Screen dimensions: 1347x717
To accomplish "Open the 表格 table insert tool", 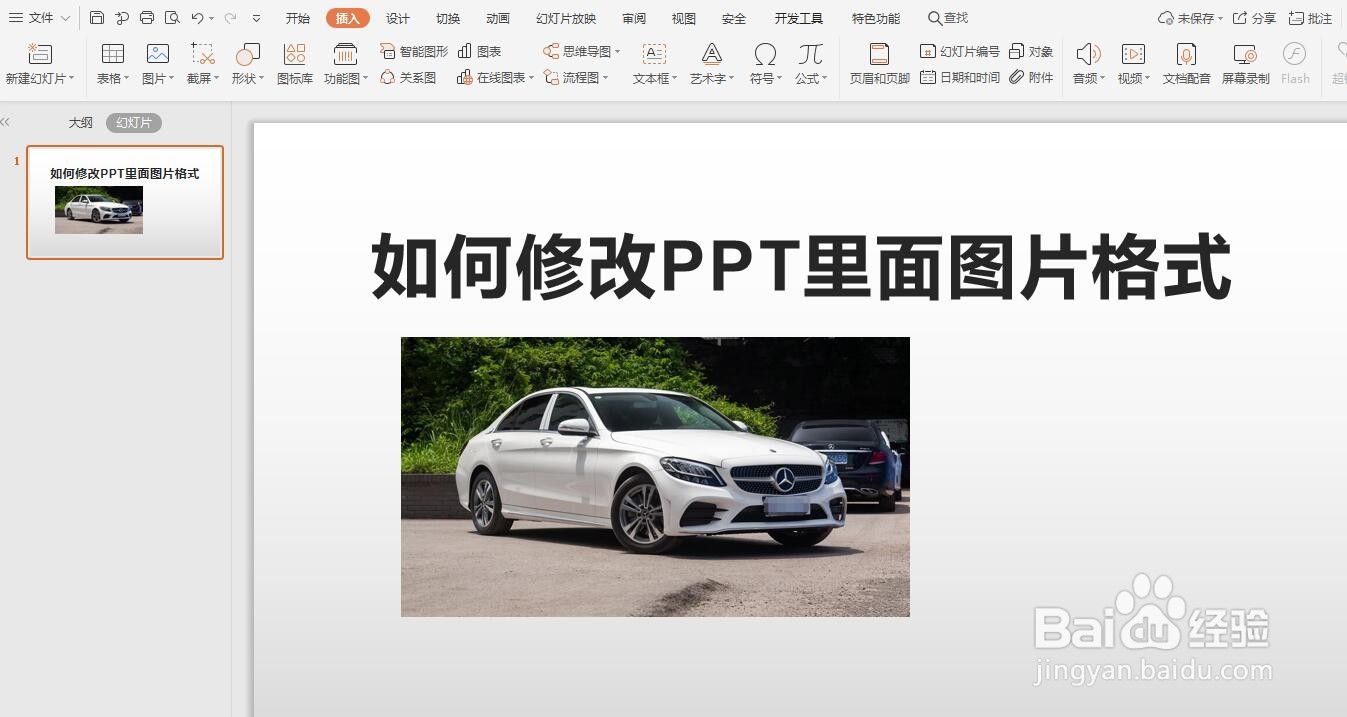I will tap(113, 64).
